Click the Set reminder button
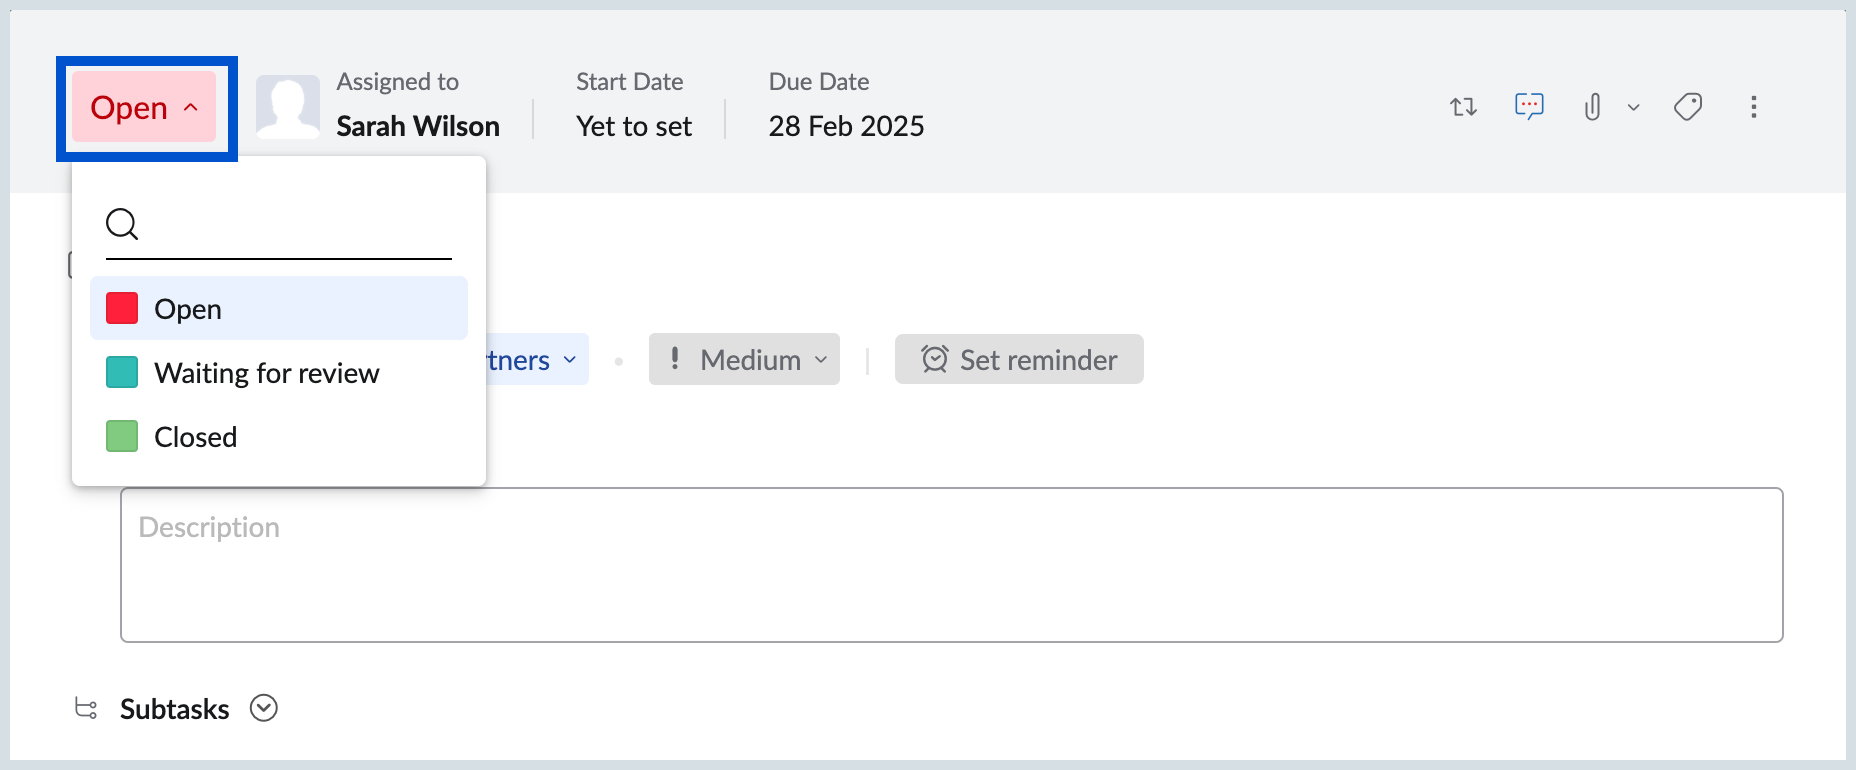This screenshot has height=770, width=1856. [1018, 359]
